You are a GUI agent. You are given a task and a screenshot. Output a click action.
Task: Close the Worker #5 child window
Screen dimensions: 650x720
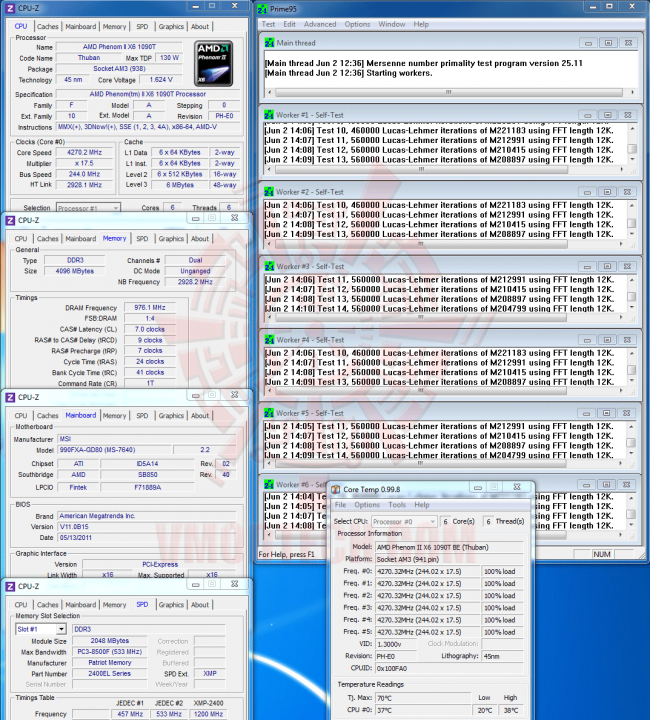627,413
